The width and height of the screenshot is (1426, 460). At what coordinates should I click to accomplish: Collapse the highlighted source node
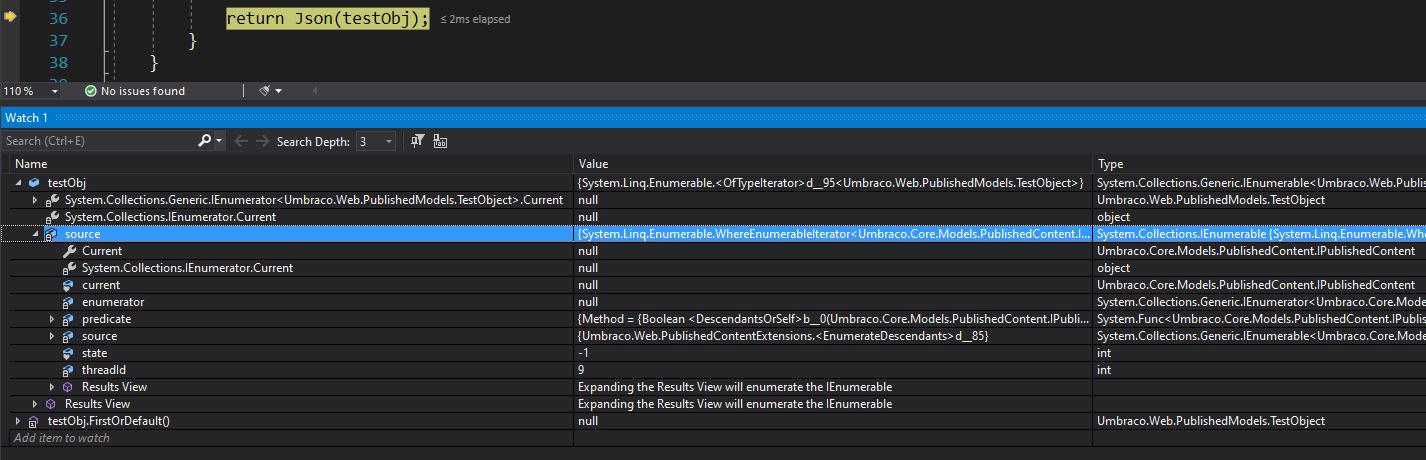[36, 234]
